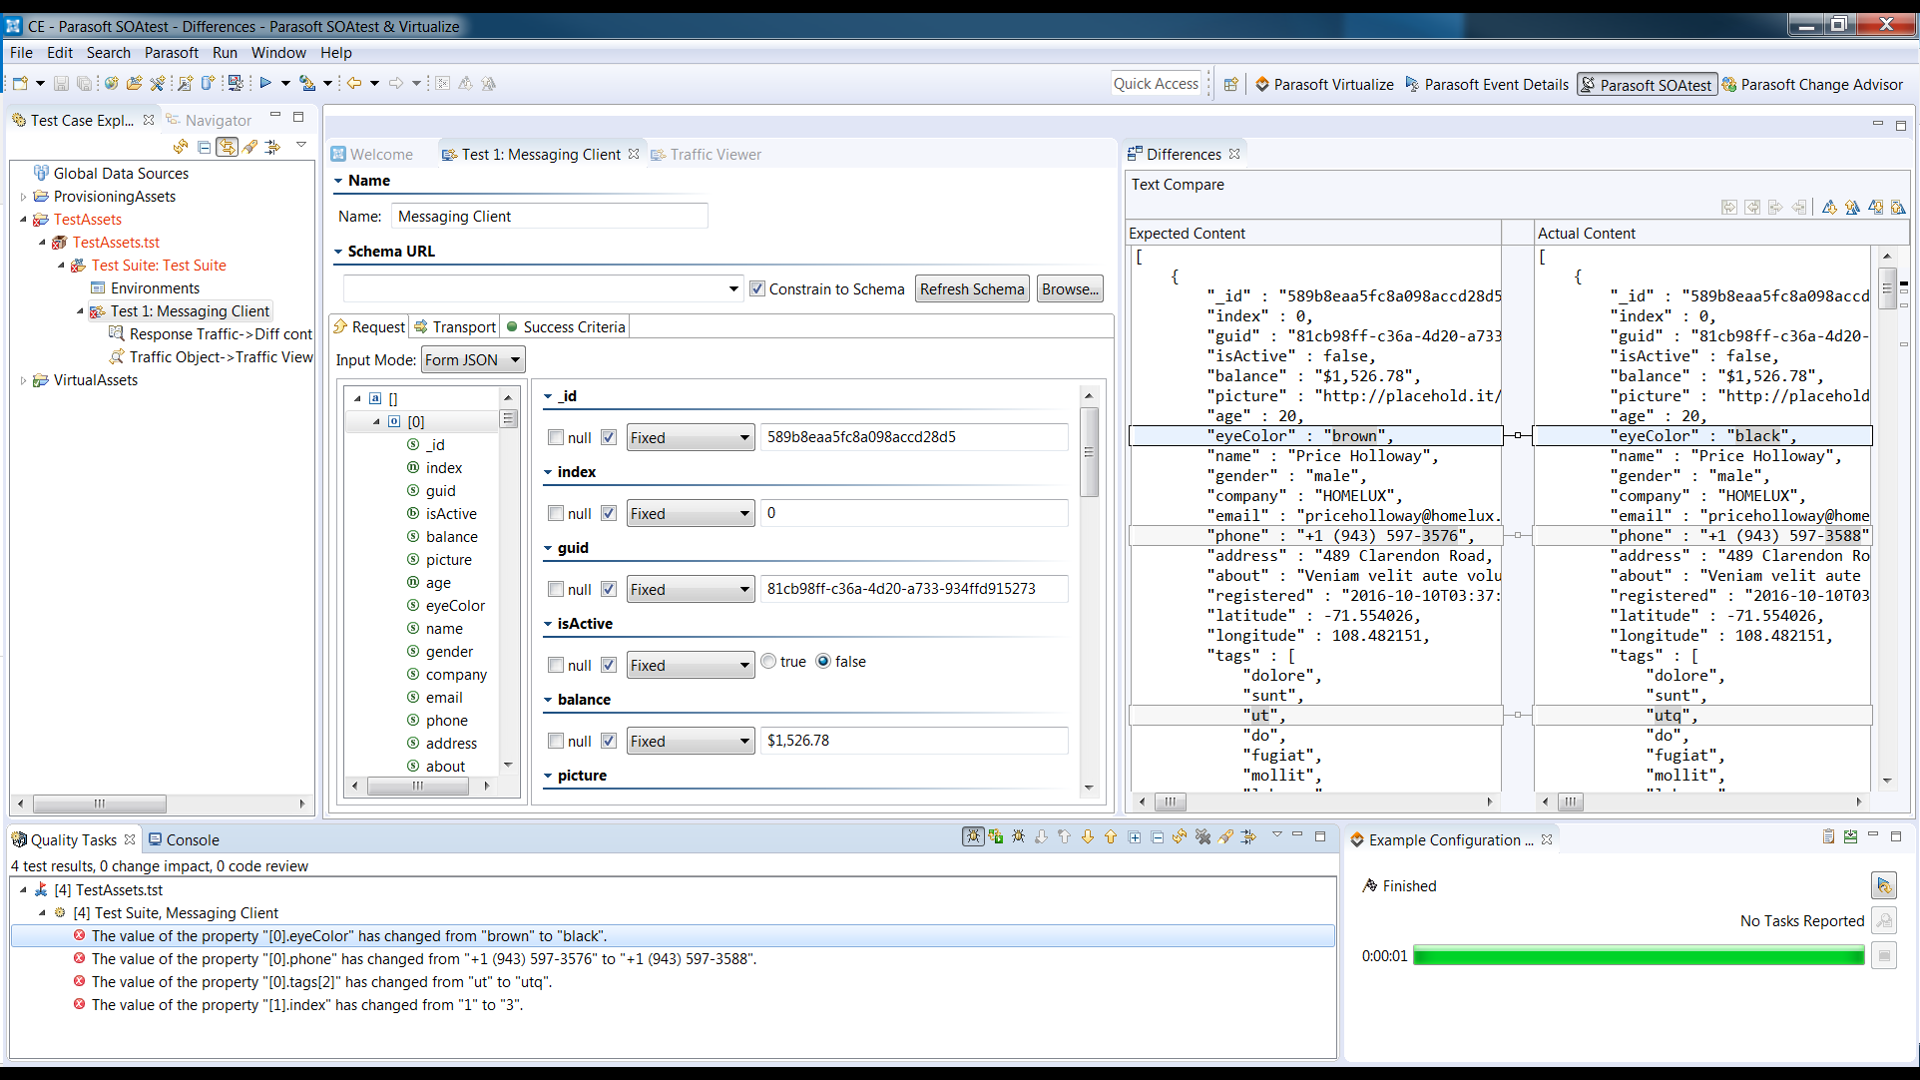
Task: Uncheck the Constrain to Schema checkbox
Action: [x=758, y=288]
